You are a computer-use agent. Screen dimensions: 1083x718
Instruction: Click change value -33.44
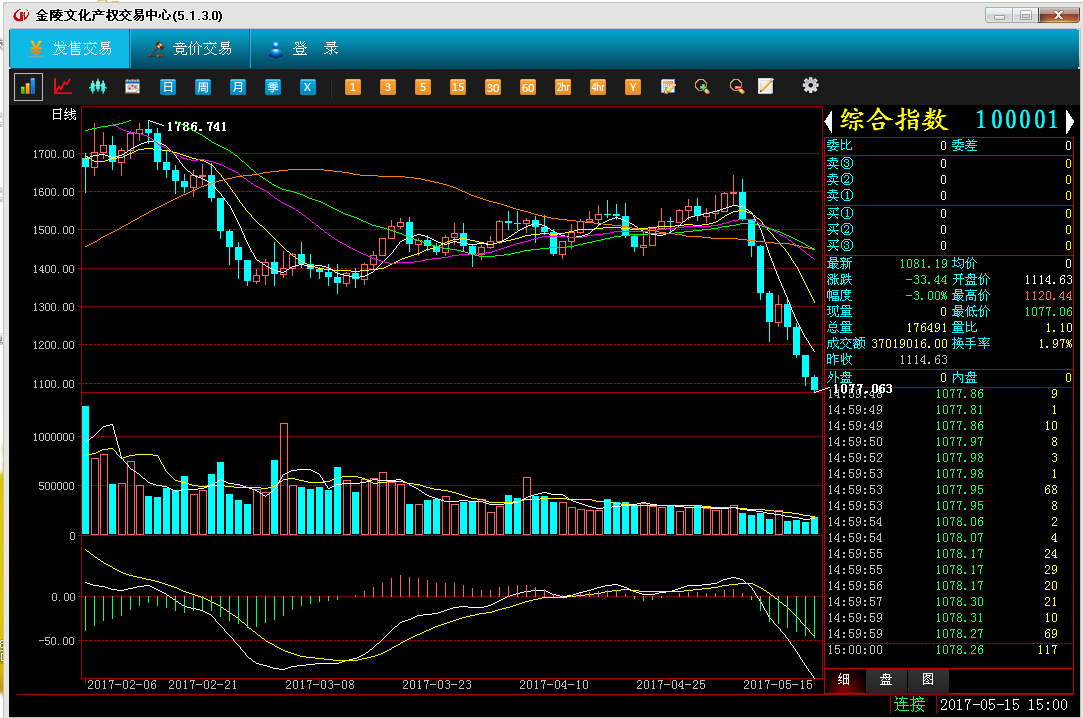pyautogui.click(x=926, y=280)
